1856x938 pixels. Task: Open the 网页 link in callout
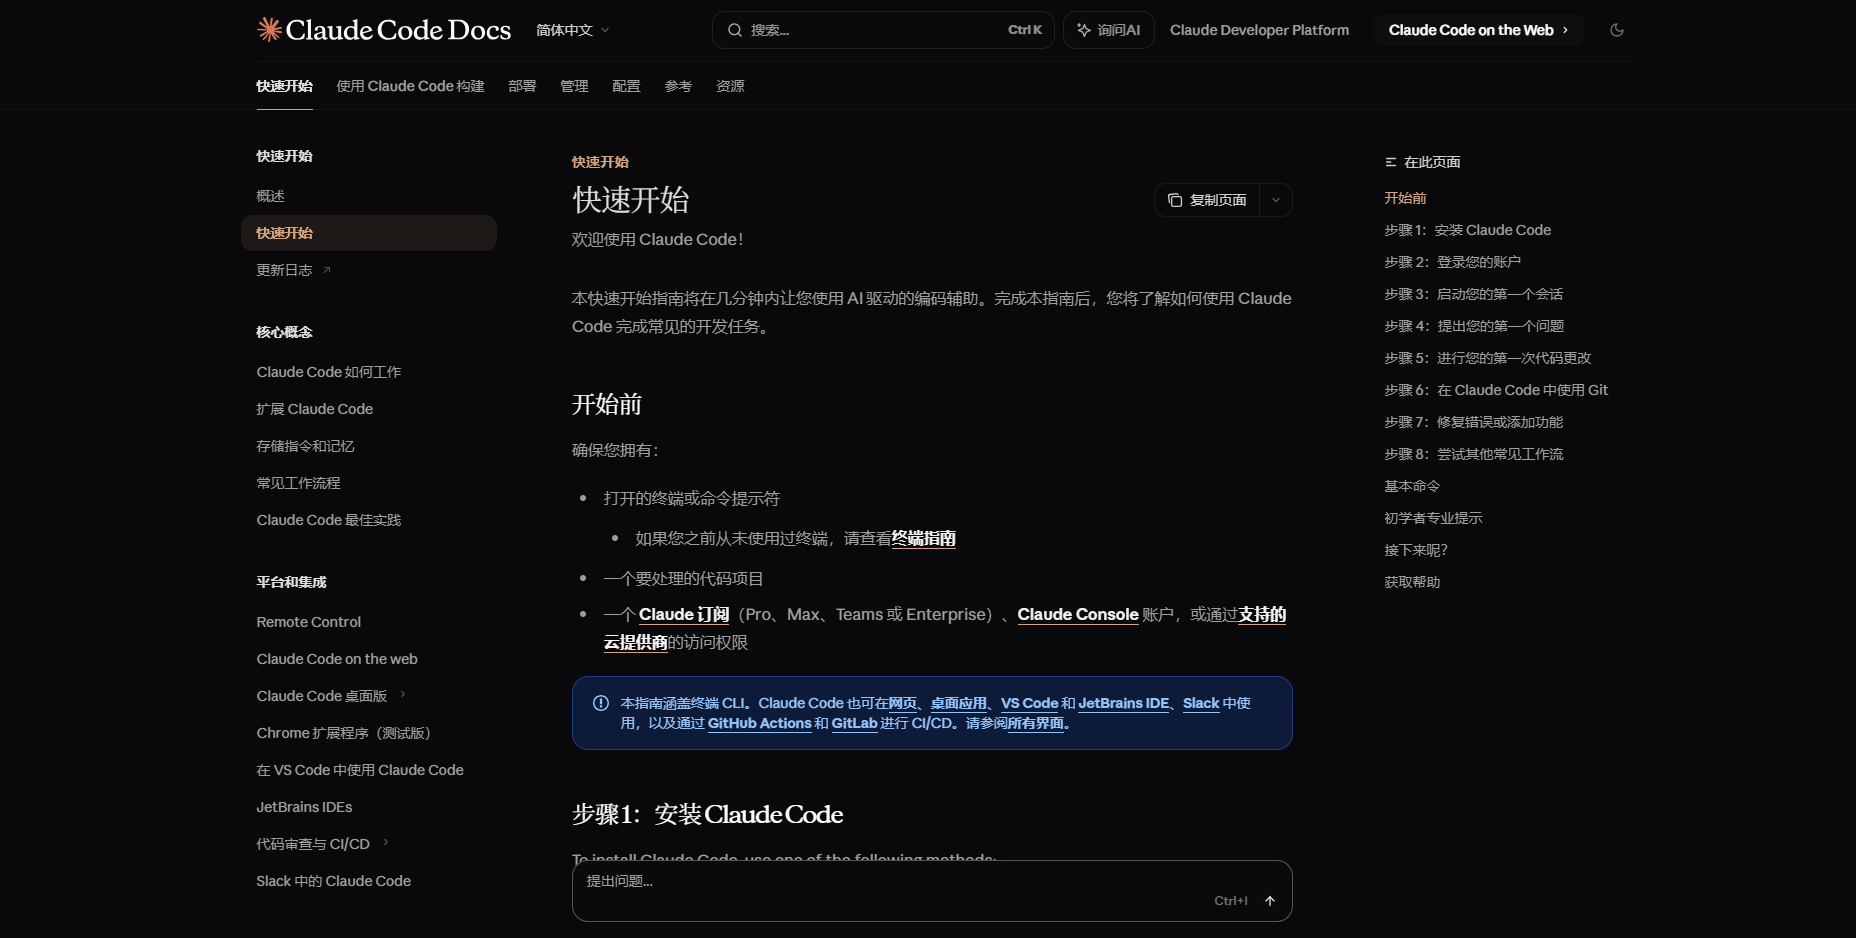(902, 703)
